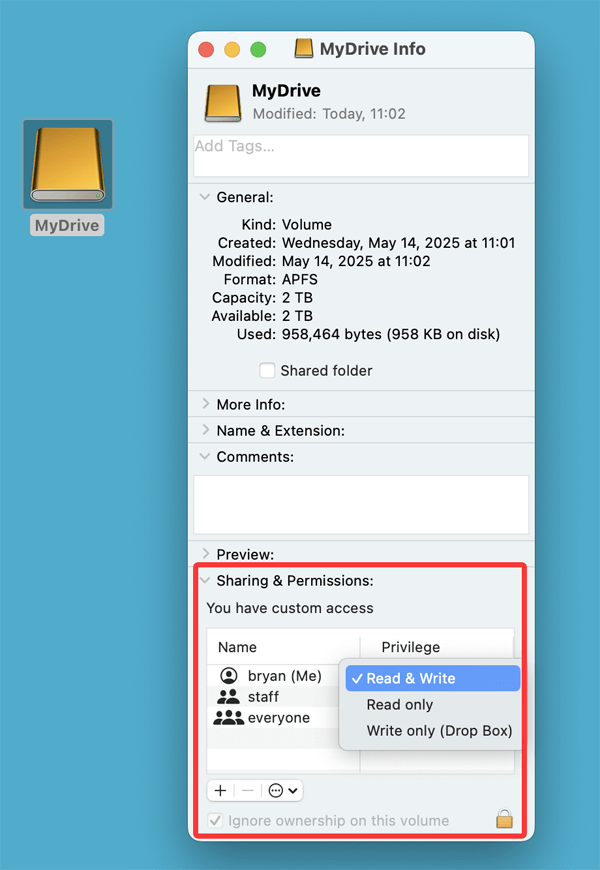600x870 pixels.
Task: Click the small drive icon in title bar
Action: tap(304, 49)
